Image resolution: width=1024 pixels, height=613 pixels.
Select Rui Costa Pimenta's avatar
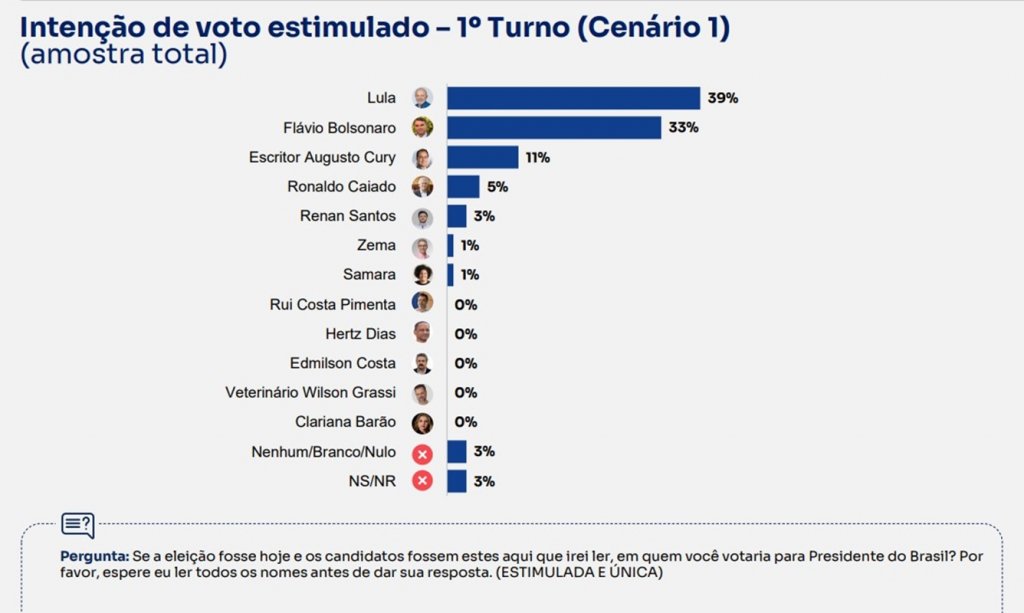423,304
